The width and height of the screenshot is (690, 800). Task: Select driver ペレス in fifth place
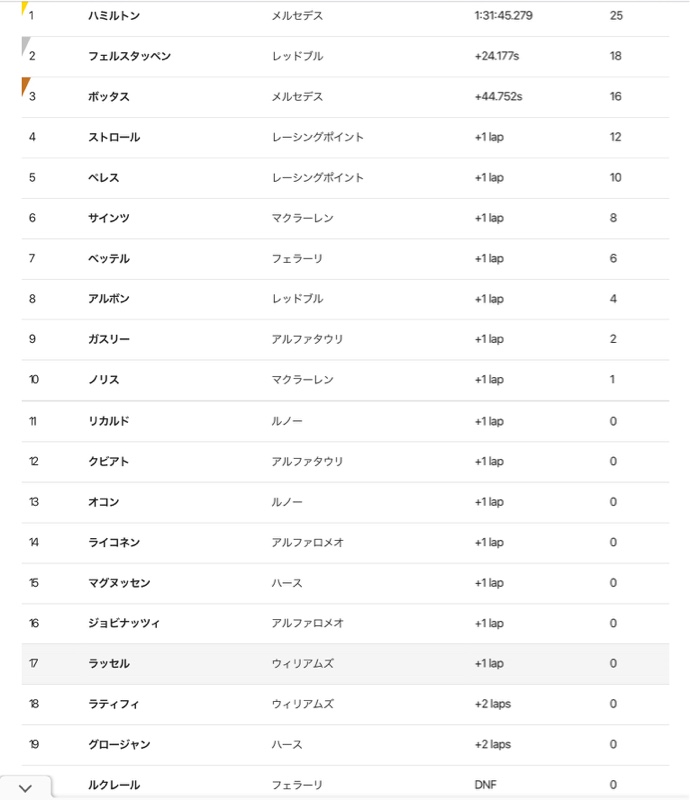point(104,178)
